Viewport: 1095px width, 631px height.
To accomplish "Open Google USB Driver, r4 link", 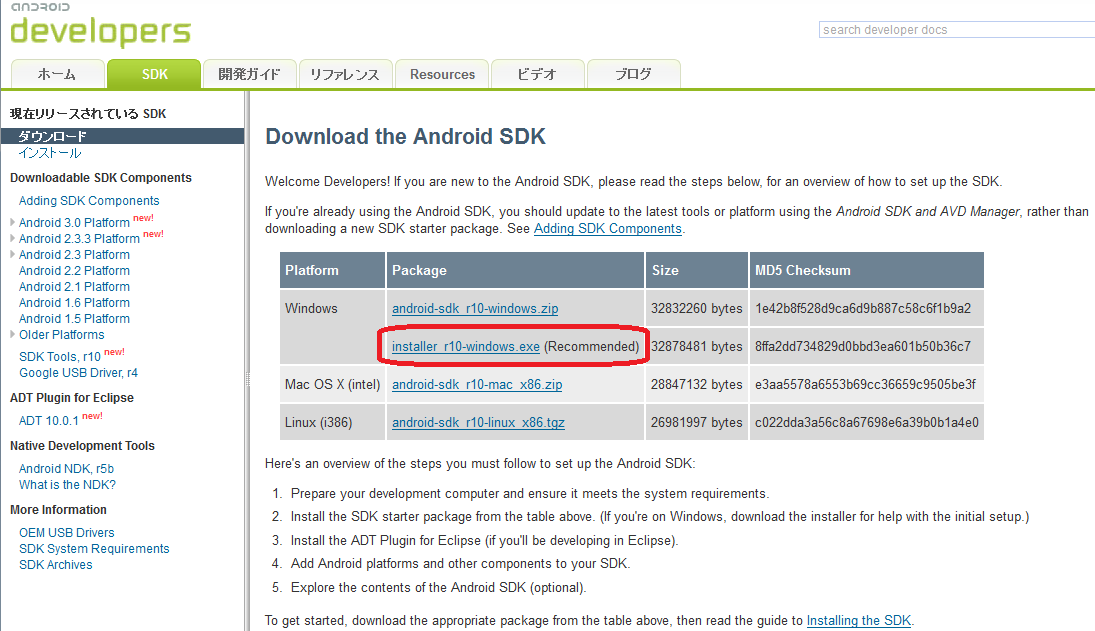I will tap(78, 373).
